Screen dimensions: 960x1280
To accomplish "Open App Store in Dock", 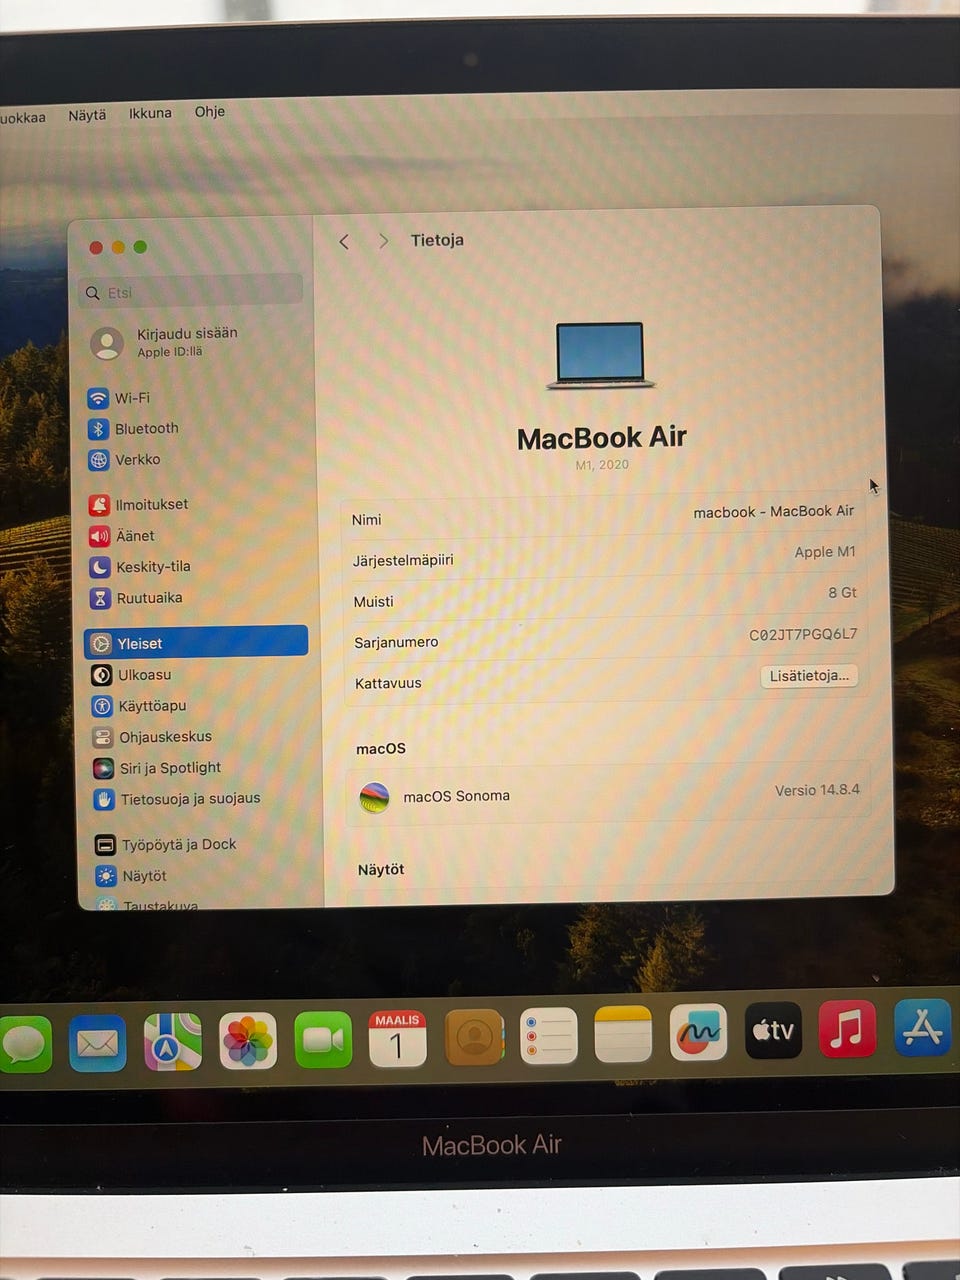I will click(x=922, y=1027).
